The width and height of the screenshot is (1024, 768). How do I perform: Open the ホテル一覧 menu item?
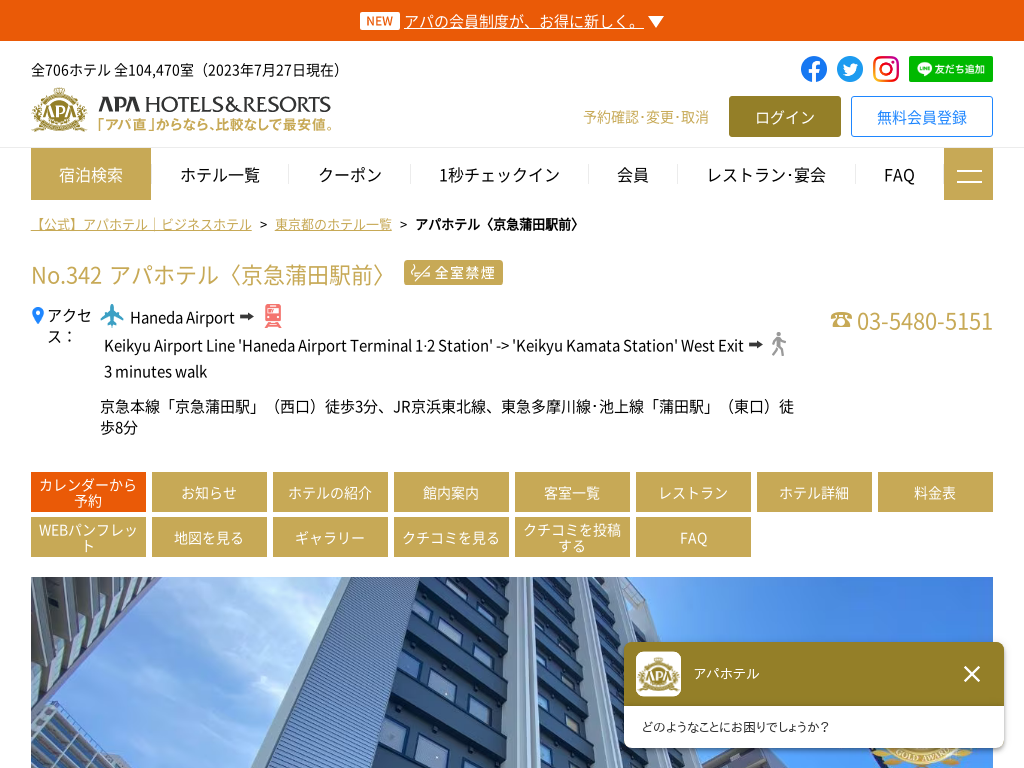coord(220,175)
